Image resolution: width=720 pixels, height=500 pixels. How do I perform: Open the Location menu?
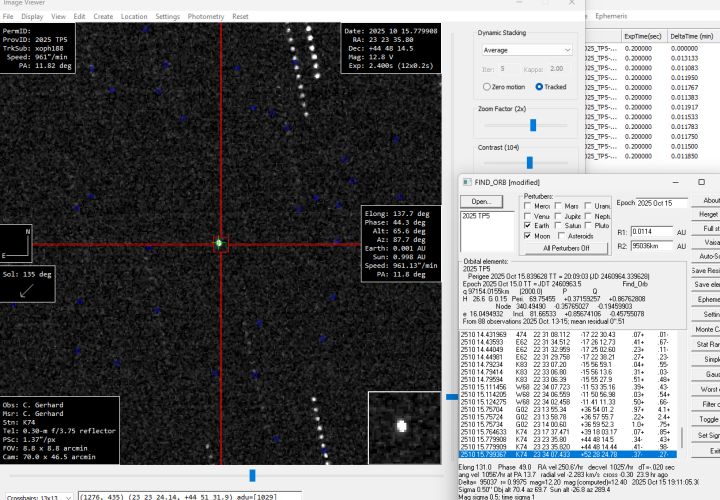click(133, 17)
